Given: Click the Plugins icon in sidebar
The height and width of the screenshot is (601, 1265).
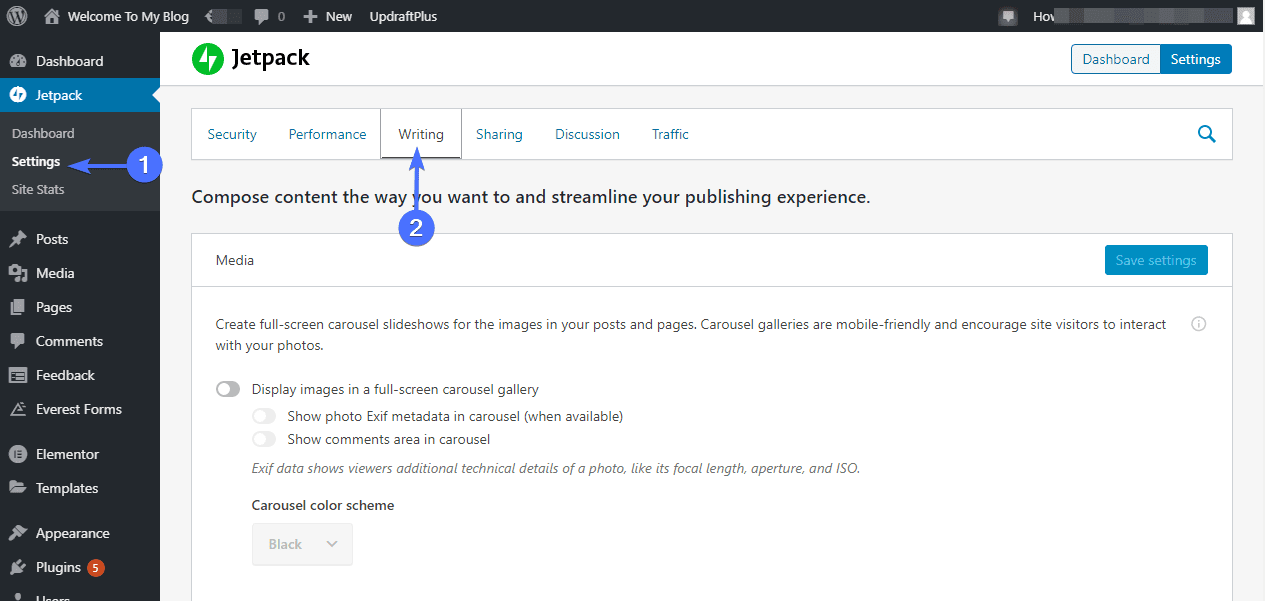Looking at the screenshot, I should (18, 567).
